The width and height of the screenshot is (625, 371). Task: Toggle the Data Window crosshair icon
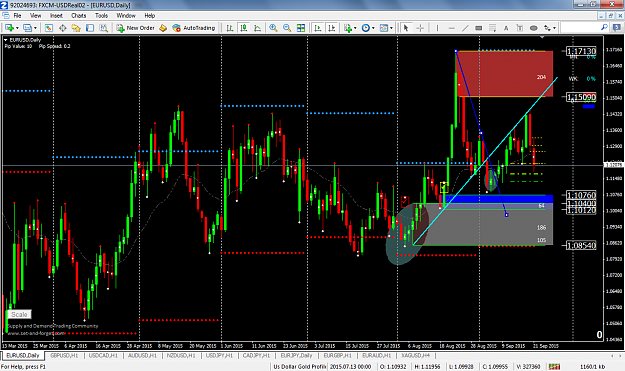(x=63, y=28)
